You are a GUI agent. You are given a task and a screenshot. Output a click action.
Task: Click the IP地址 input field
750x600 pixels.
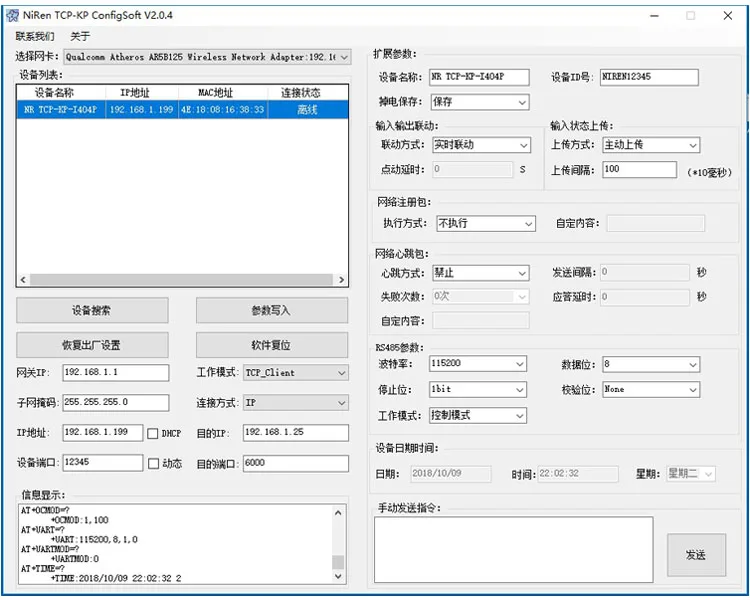pos(102,433)
